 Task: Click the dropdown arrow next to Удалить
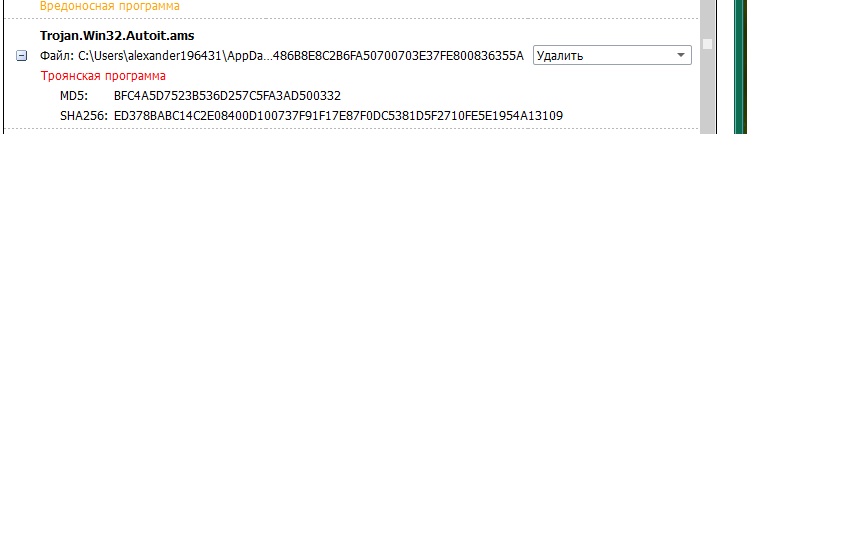tap(681, 55)
